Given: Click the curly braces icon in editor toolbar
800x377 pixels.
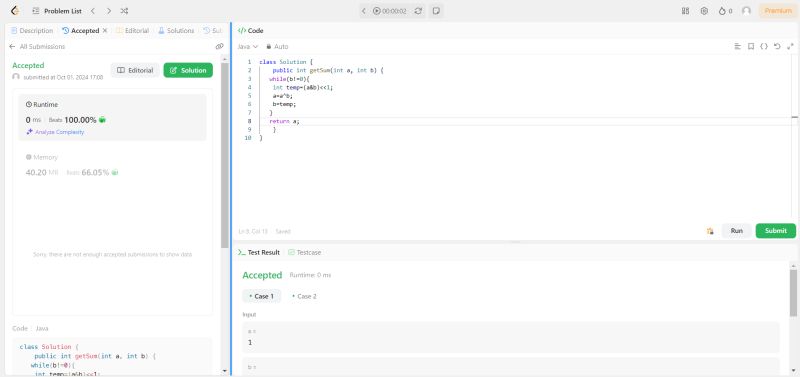Looking at the screenshot, I should [764, 46].
